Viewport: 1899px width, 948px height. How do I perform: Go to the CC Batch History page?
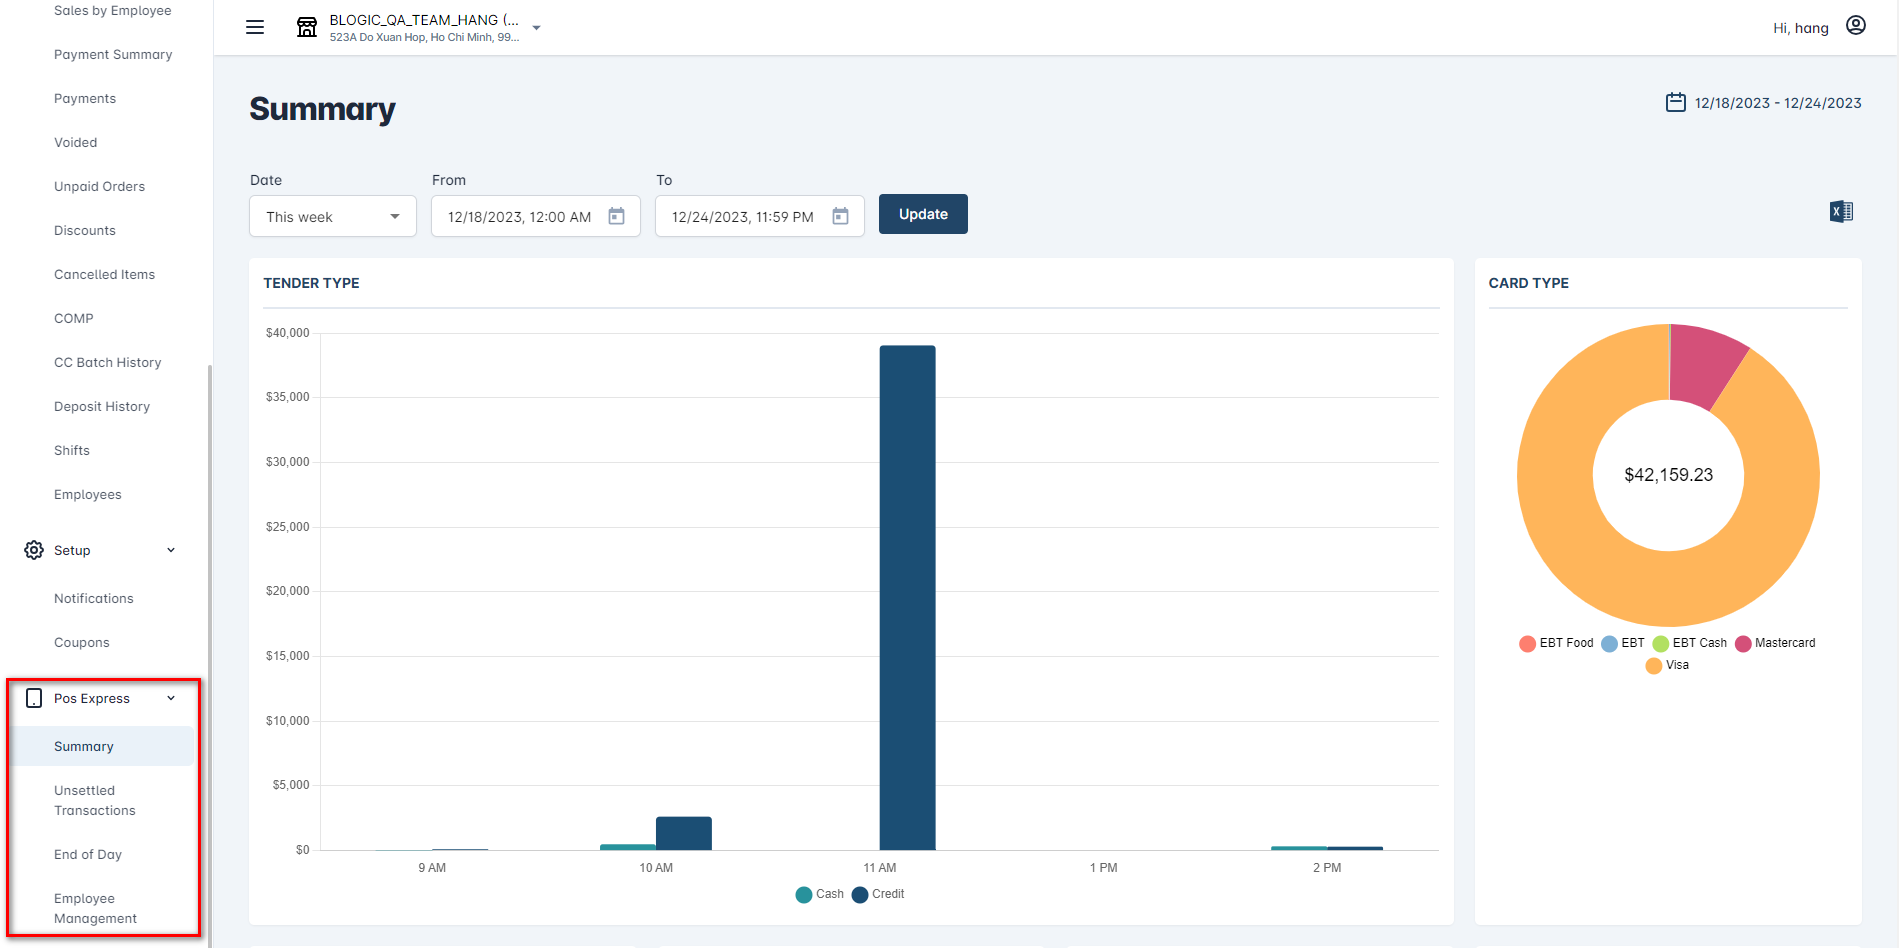(x=107, y=362)
